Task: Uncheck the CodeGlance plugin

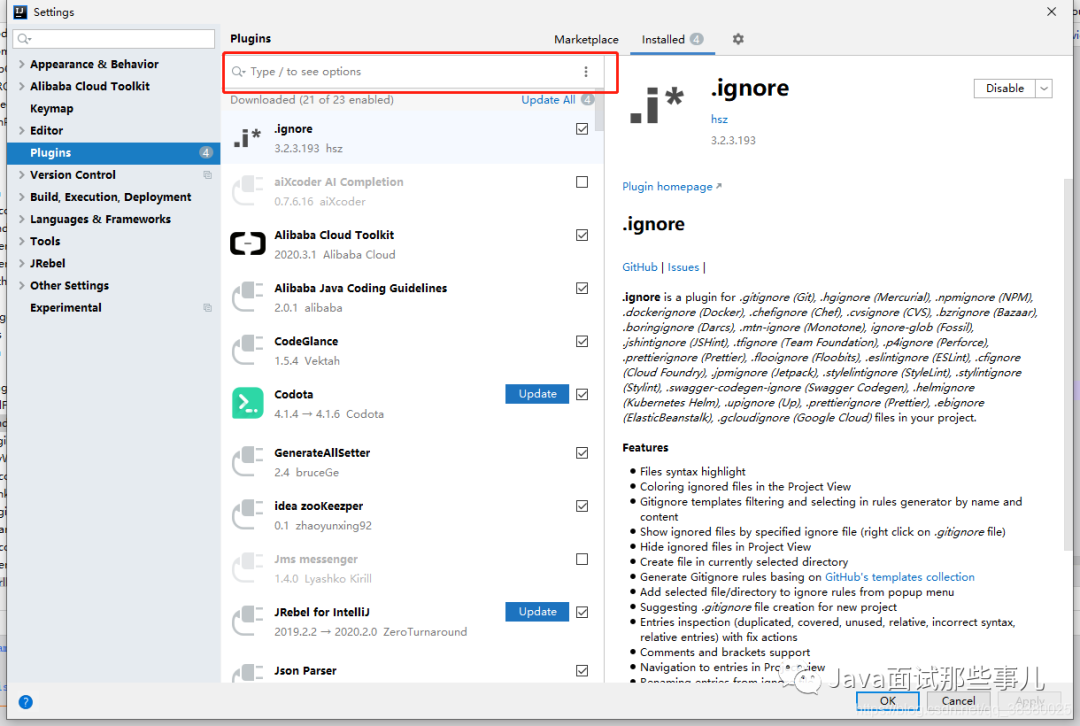Action: point(581,341)
